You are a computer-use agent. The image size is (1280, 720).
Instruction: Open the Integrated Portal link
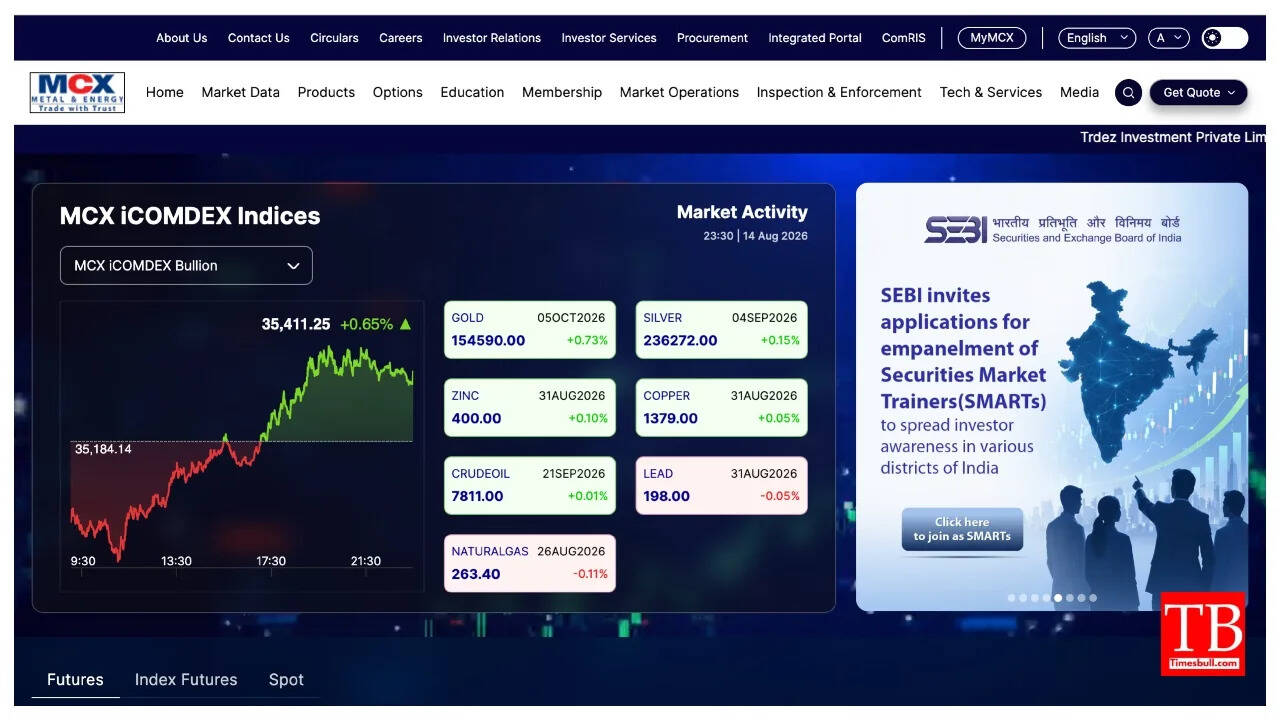(x=815, y=38)
